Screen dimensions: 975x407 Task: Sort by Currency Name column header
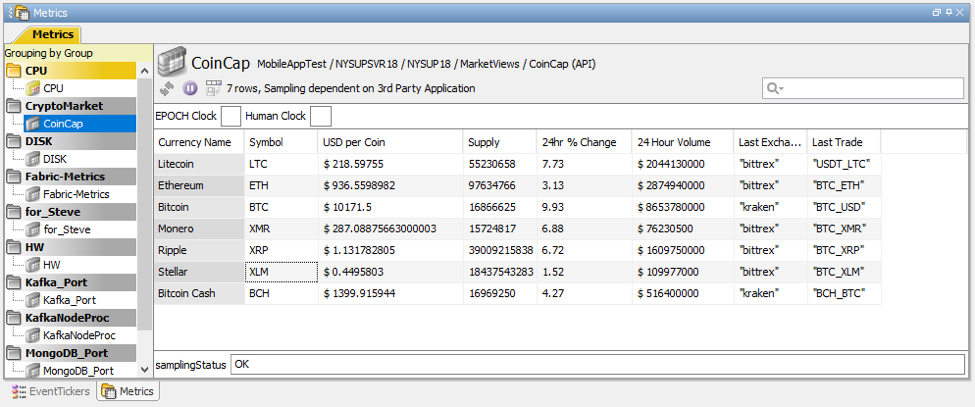199,142
